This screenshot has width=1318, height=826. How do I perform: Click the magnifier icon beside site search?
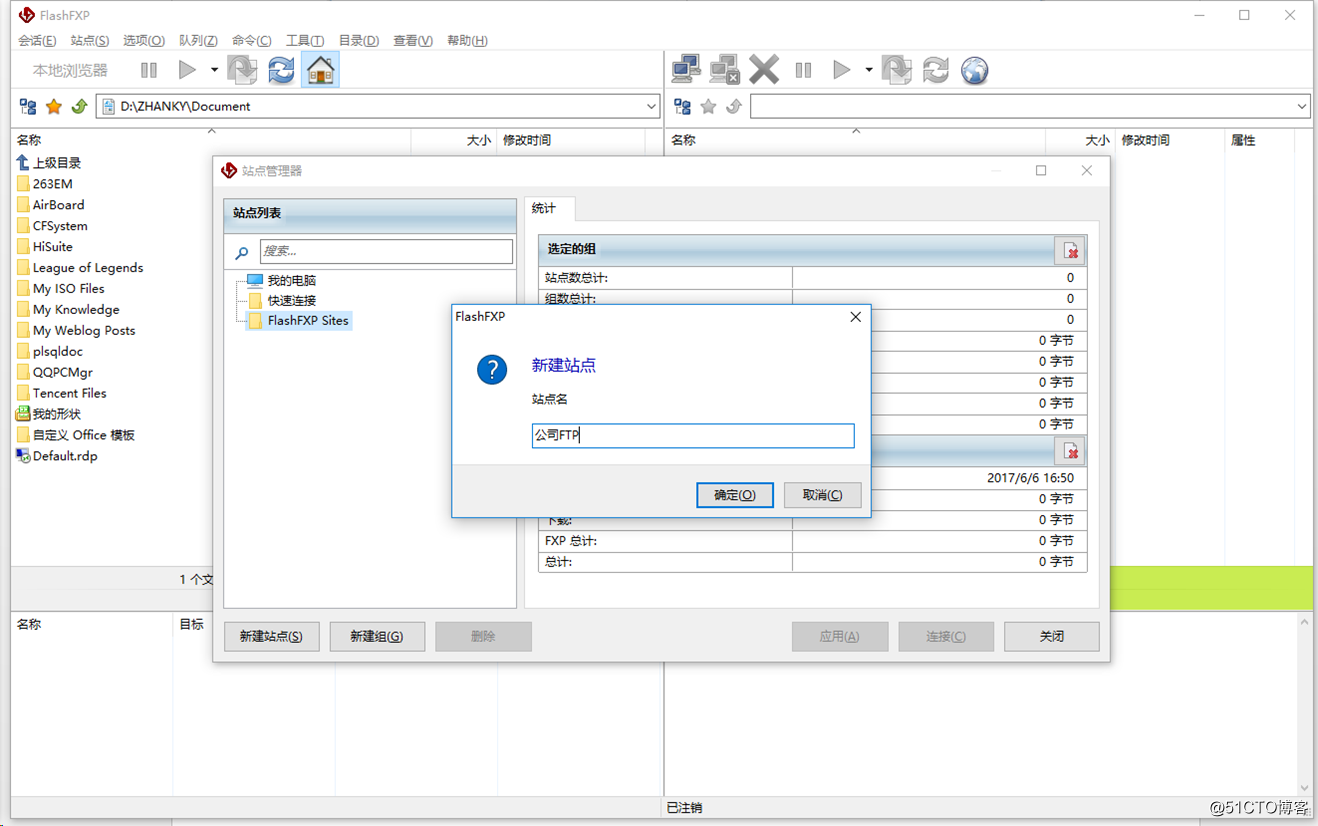242,253
